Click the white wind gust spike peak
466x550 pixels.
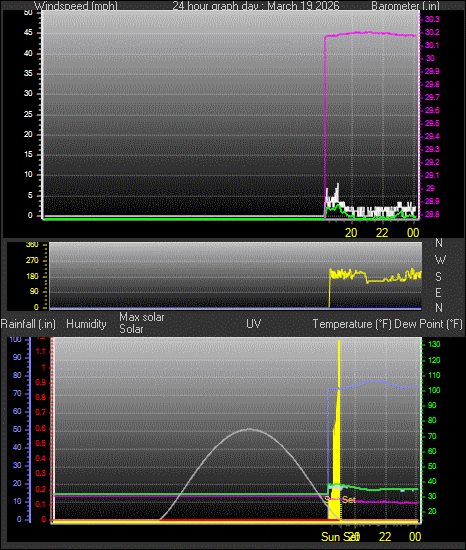[x=338, y=185]
